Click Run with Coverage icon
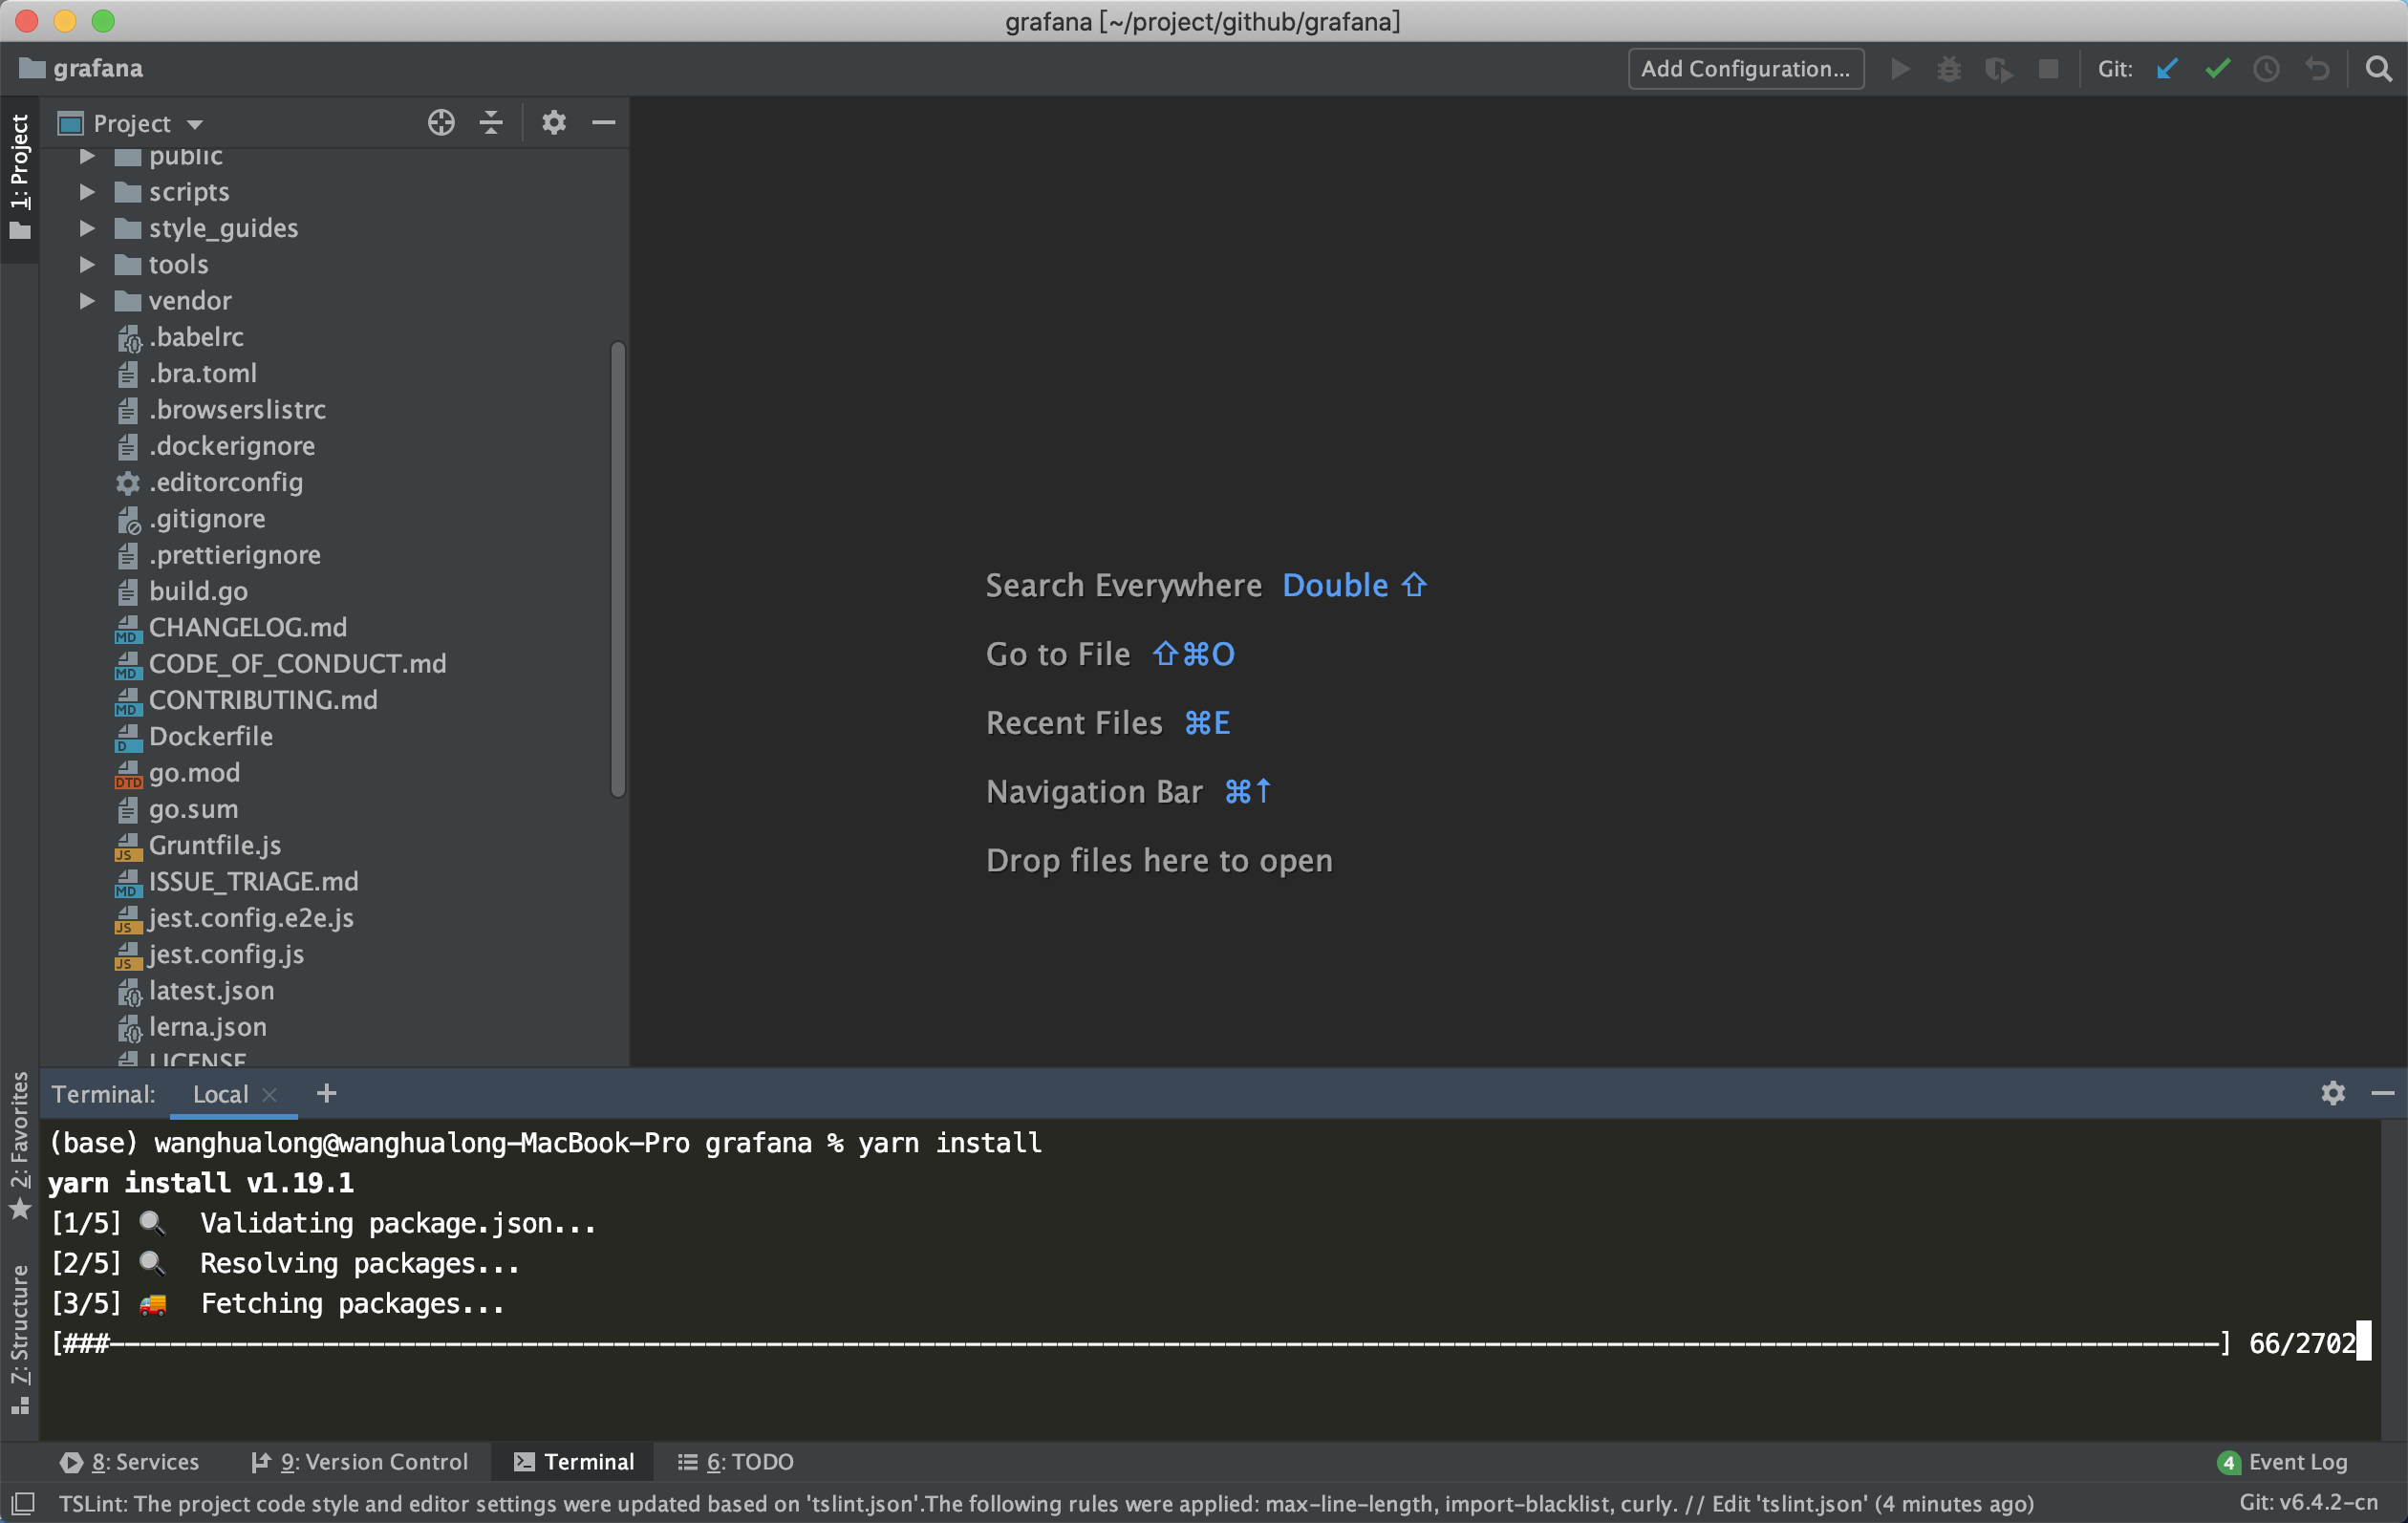The height and width of the screenshot is (1523, 2408). [1998, 69]
